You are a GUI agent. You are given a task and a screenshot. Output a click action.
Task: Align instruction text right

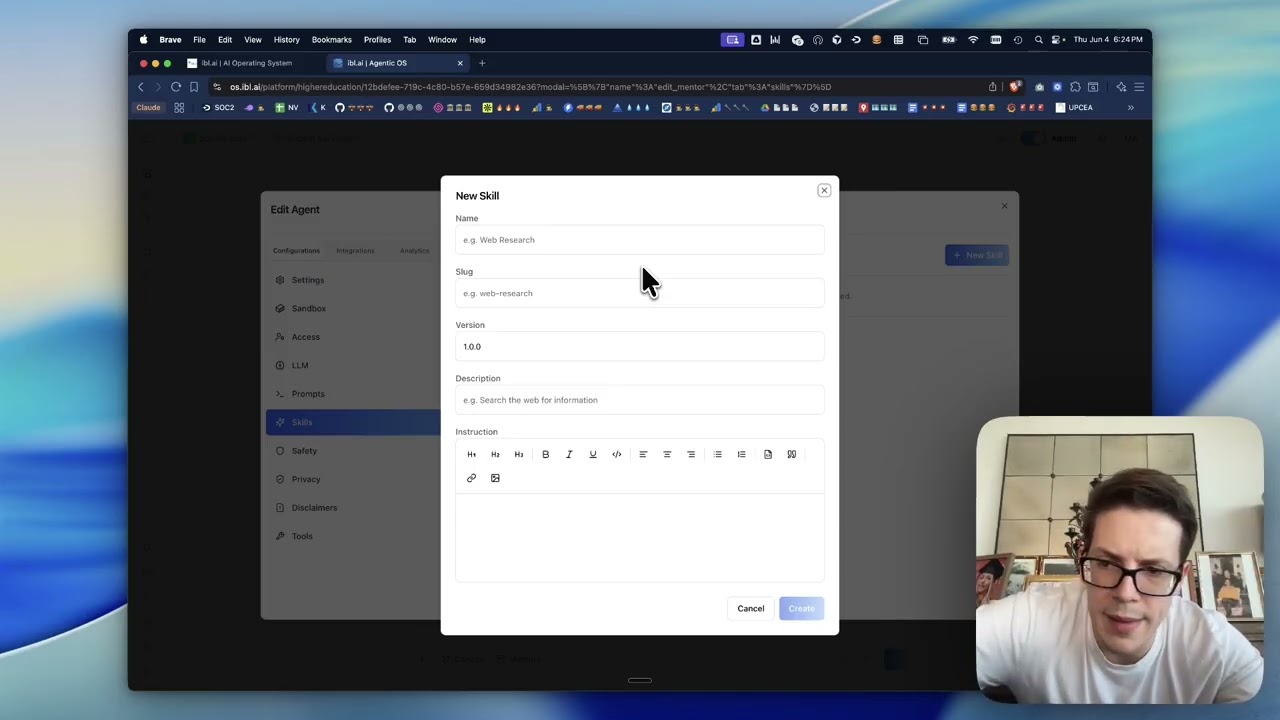coord(691,454)
